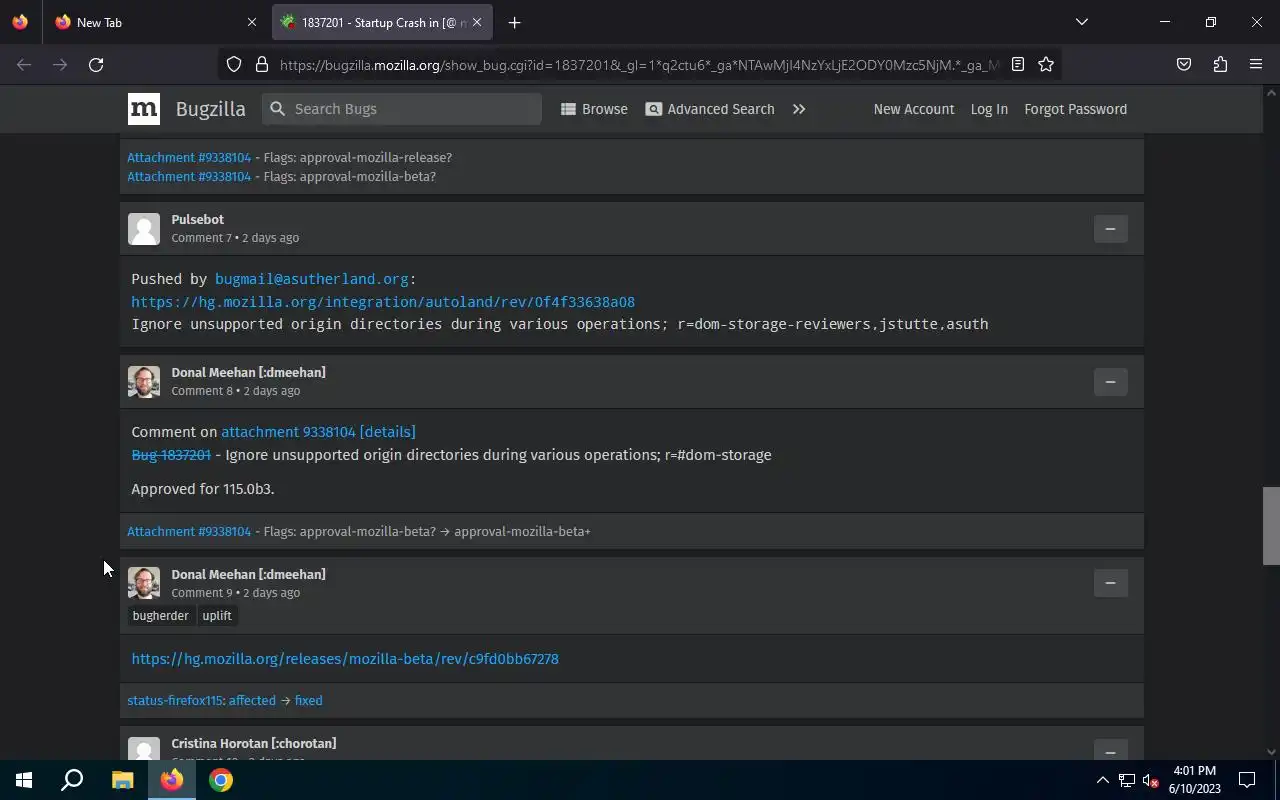Open the notification center icon
This screenshot has height=800, width=1280.
coord(1247,780)
